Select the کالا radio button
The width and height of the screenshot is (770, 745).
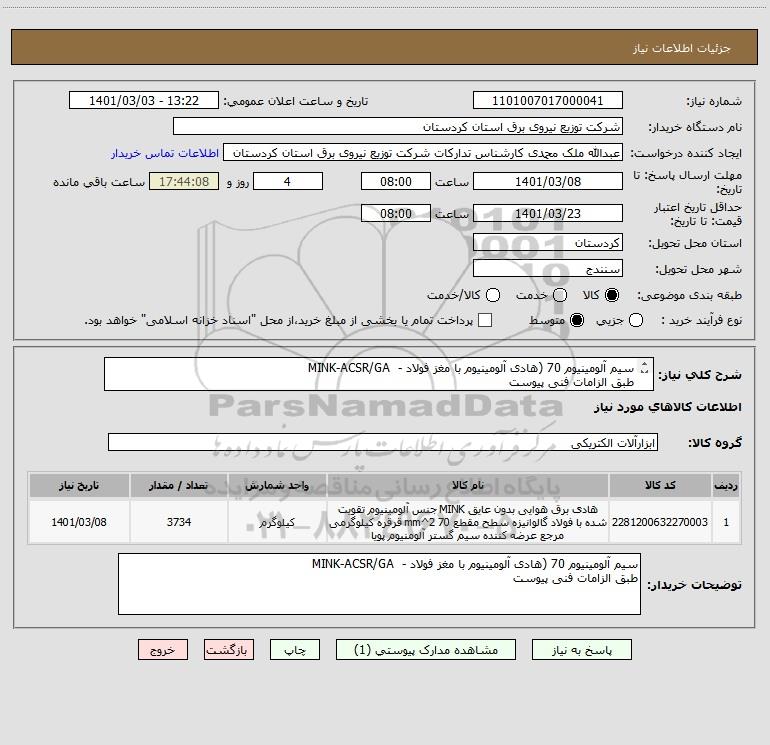click(x=612, y=295)
